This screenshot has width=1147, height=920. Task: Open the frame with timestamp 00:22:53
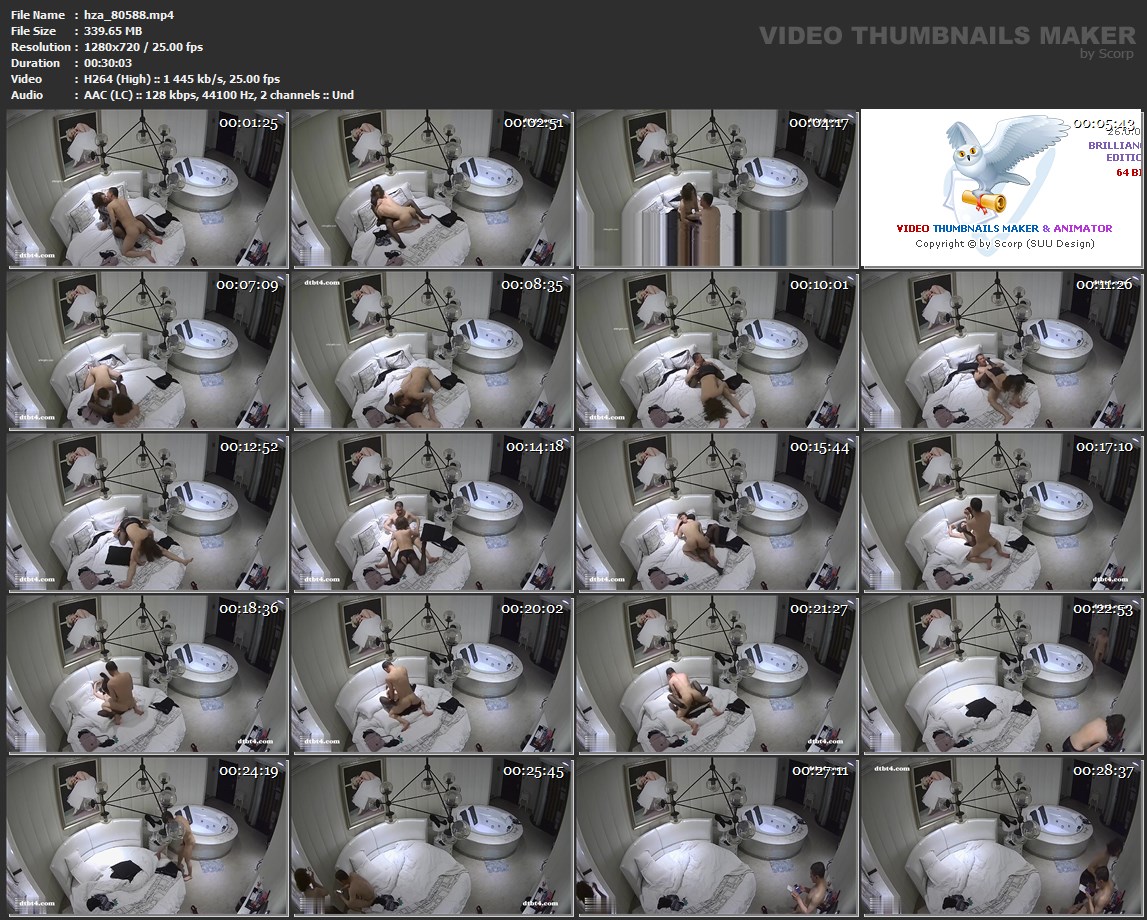[x=1003, y=675]
